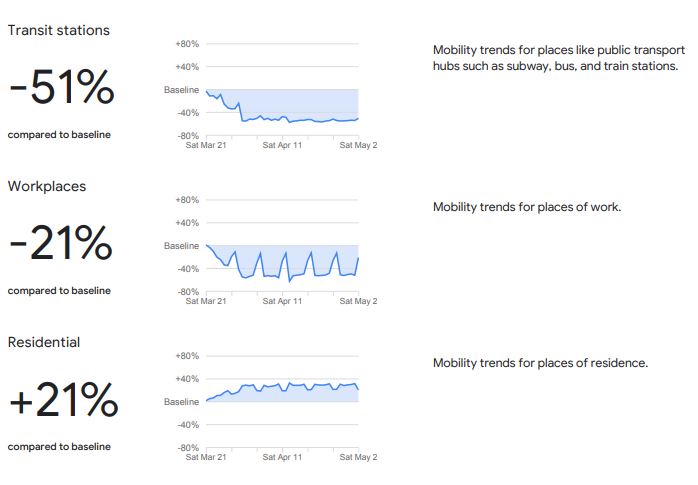The image size is (698, 485).
Task: Click the places of residence description text
Action: click(540, 363)
